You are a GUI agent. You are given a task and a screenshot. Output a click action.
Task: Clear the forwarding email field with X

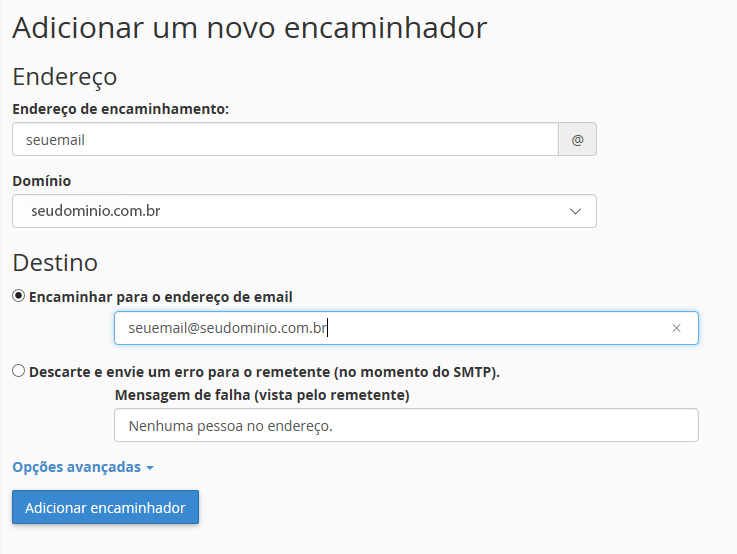point(676,328)
